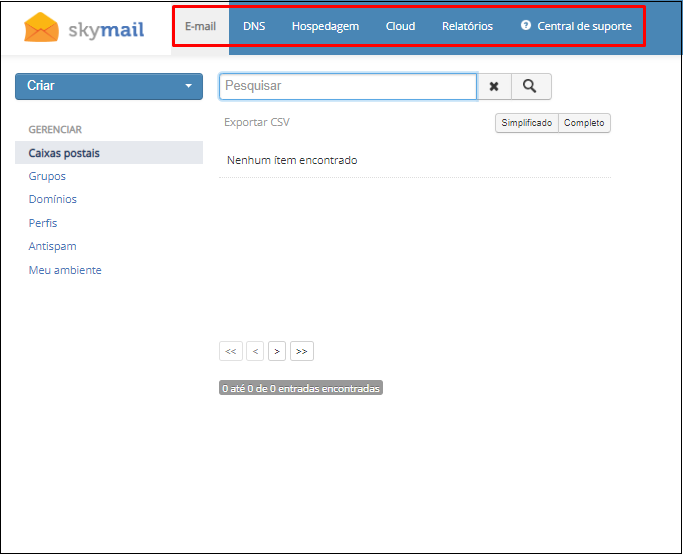Screen dimensions: 683x555
Task: Open the Criar dropdown menu
Action: pos(109,86)
